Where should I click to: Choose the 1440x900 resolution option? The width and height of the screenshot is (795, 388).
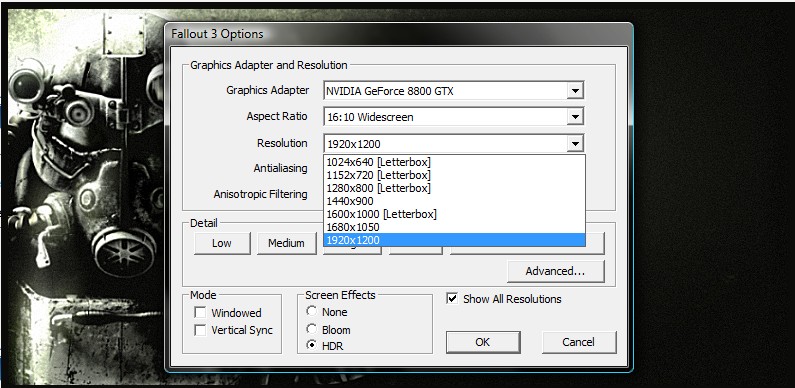tap(454, 201)
